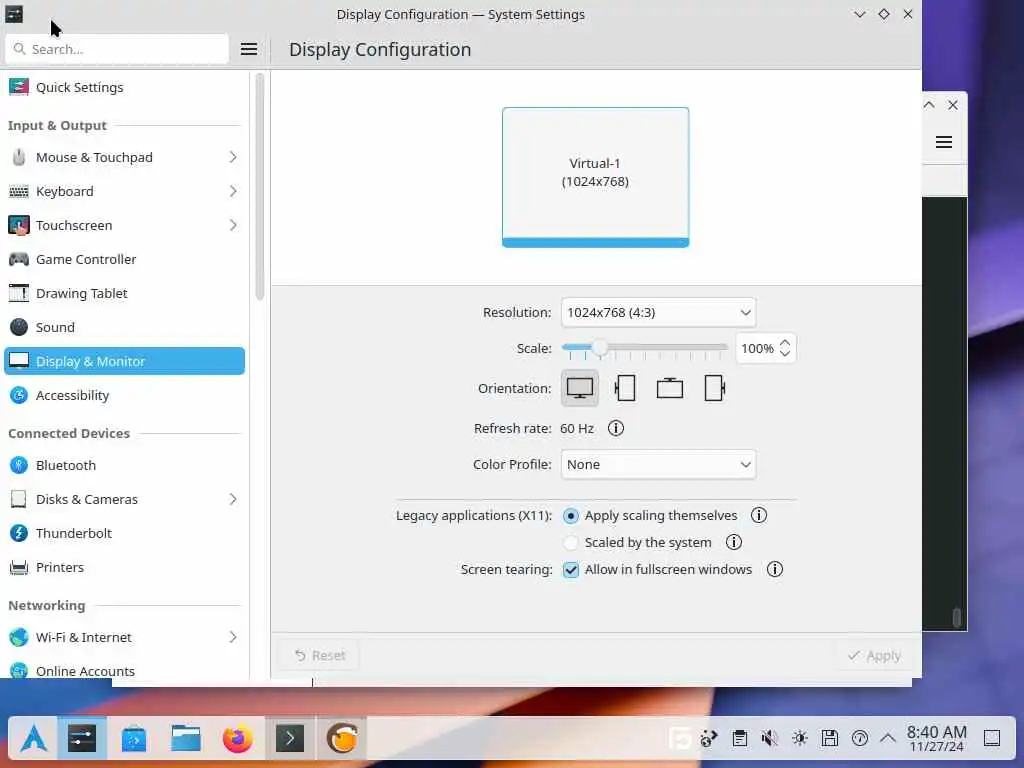The height and width of the screenshot is (768, 1024).
Task: Select normal landscape orientation
Action: tap(579, 388)
